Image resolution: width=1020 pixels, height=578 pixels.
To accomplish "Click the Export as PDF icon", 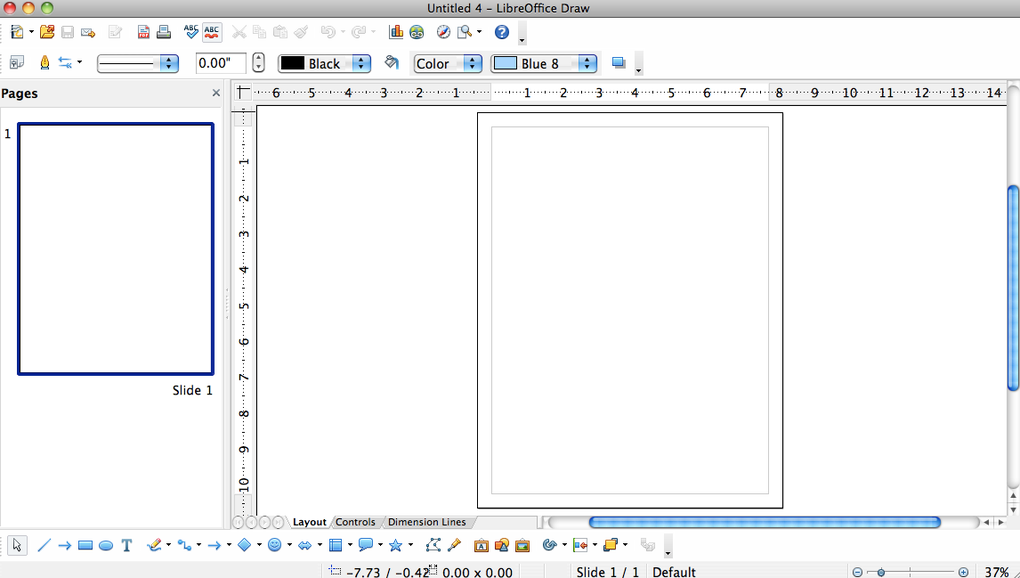I will pos(143,32).
